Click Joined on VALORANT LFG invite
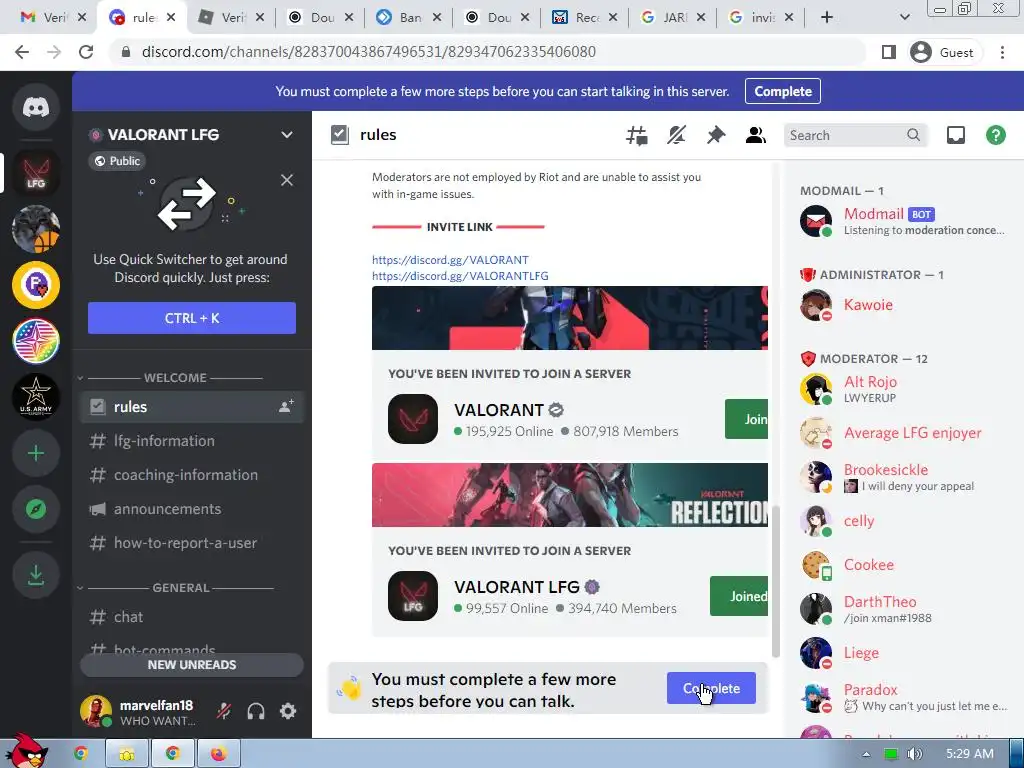Viewport: 1024px width, 768px height. (739, 596)
